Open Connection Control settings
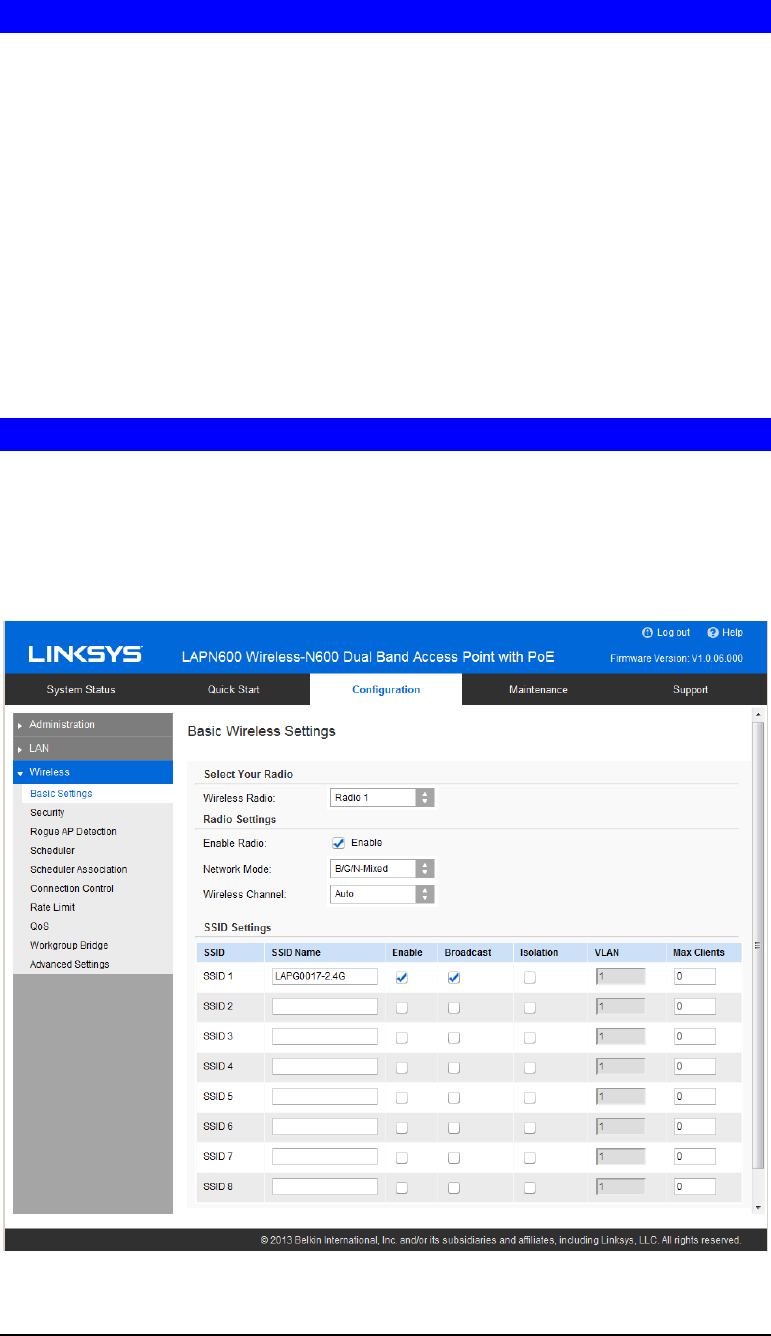 click(72, 888)
